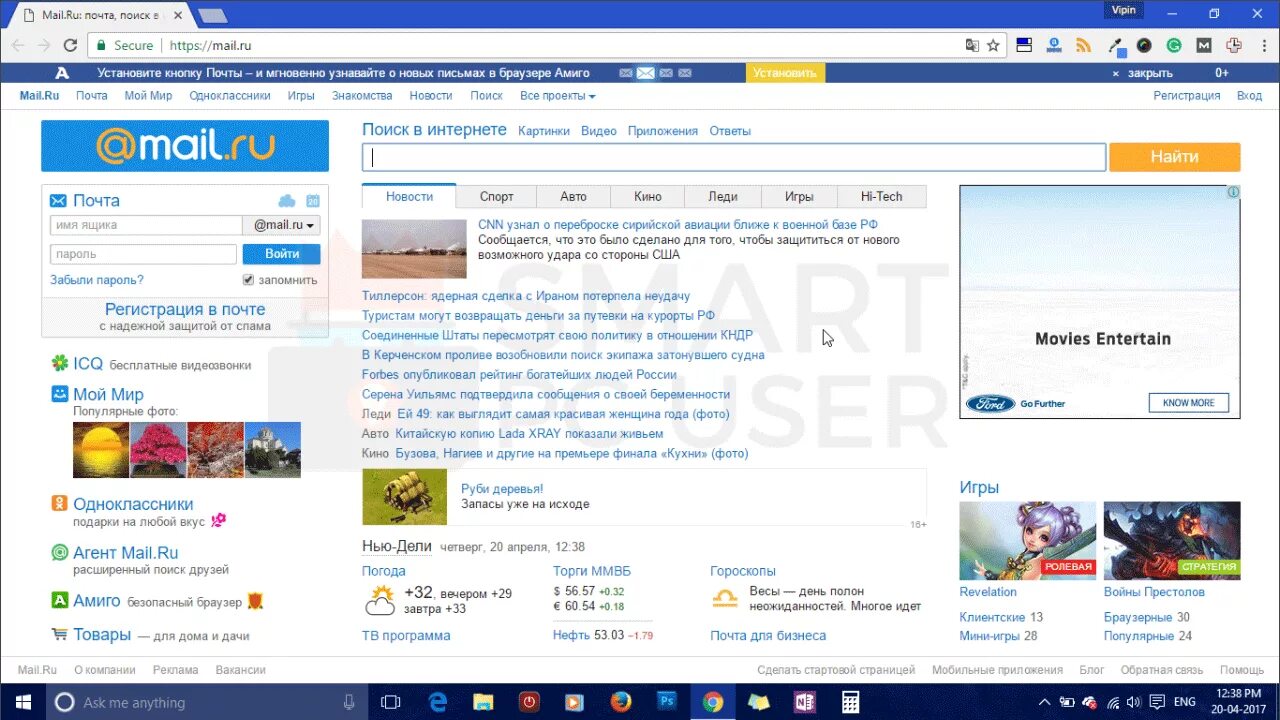
Task: Click the Товары shopping cart icon
Action: (60, 634)
